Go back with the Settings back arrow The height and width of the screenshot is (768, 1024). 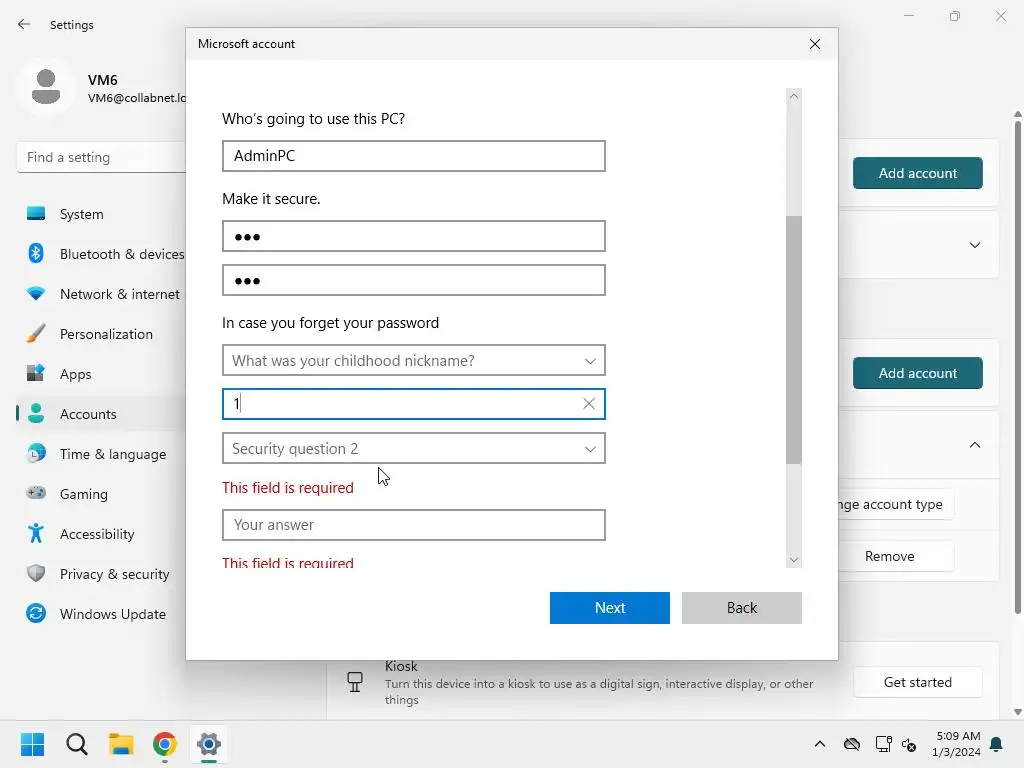tap(24, 24)
